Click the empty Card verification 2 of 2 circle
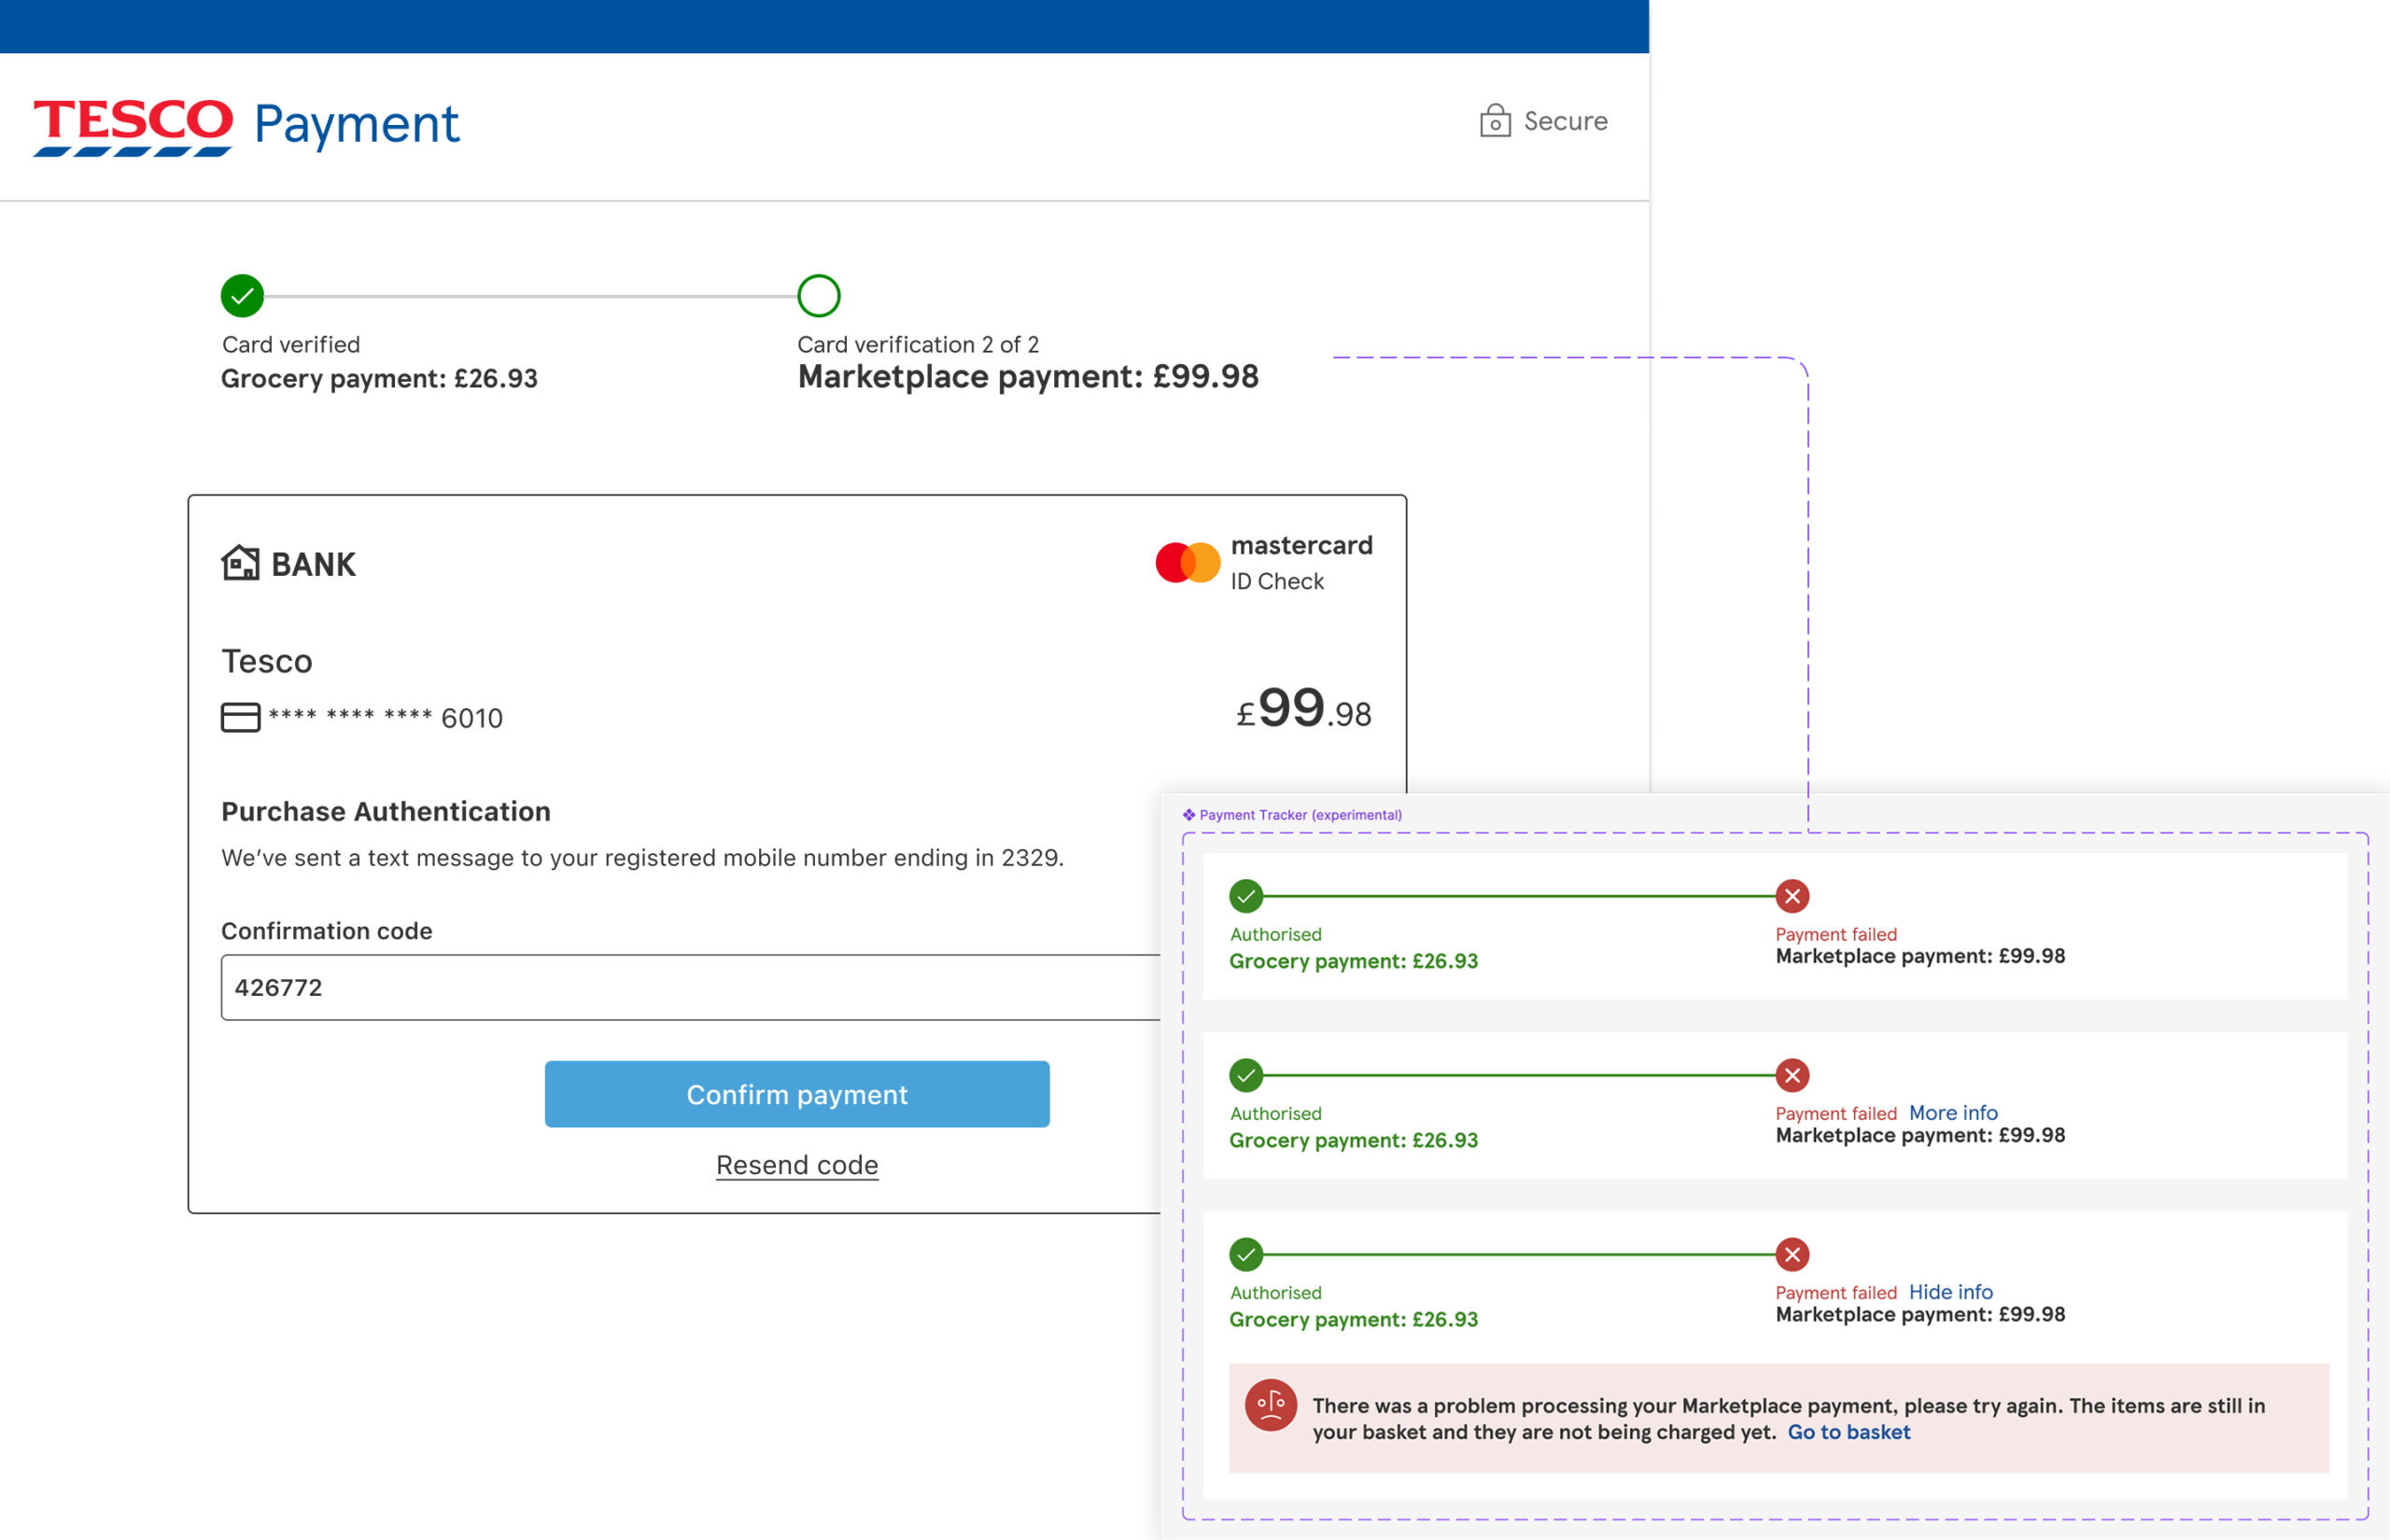The height and width of the screenshot is (1540, 2390). (818, 296)
